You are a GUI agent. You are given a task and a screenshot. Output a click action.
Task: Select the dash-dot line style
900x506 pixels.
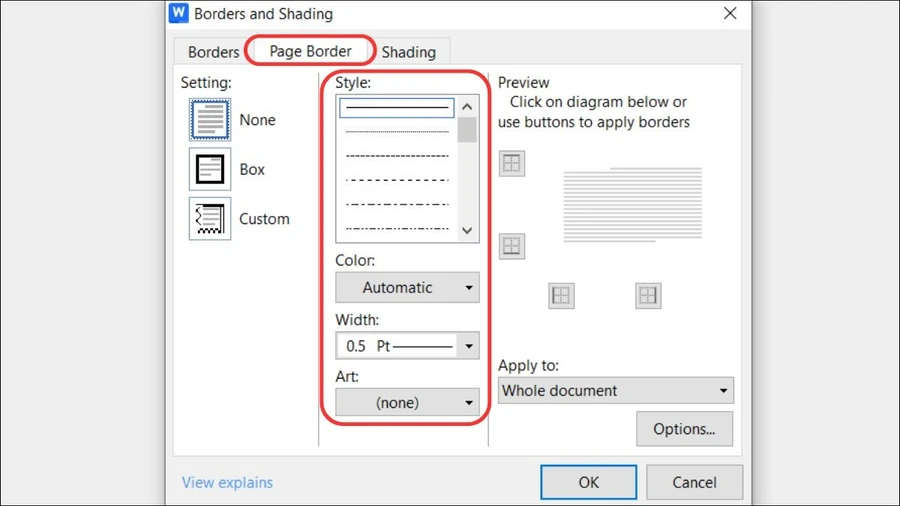(397, 204)
